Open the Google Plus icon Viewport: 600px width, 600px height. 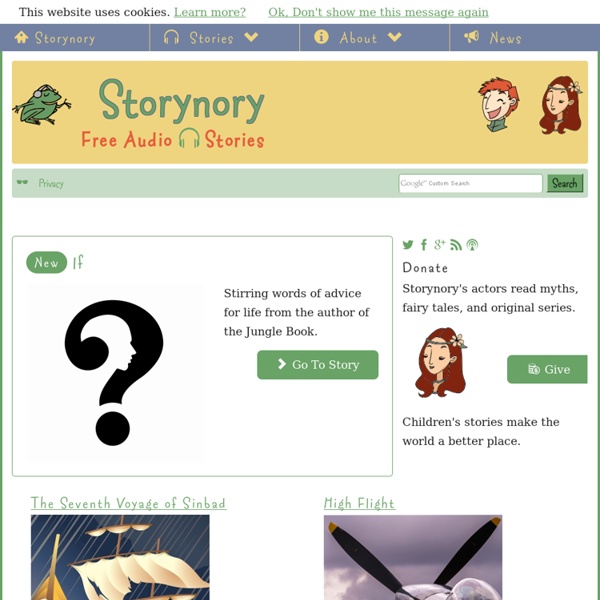pos(440,245)
